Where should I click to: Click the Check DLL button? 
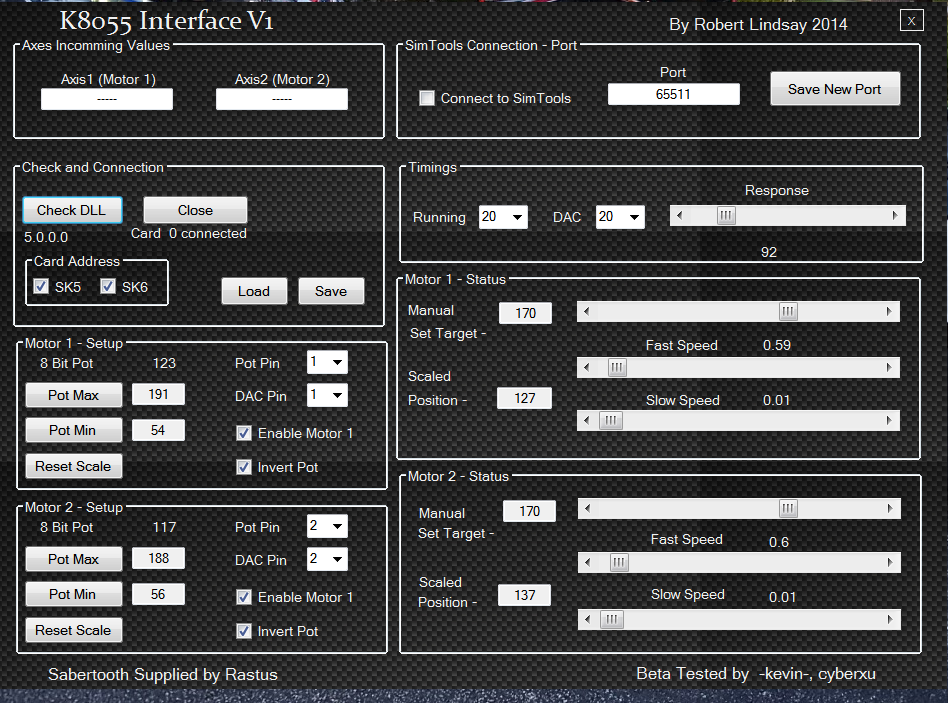click(72, 210)
